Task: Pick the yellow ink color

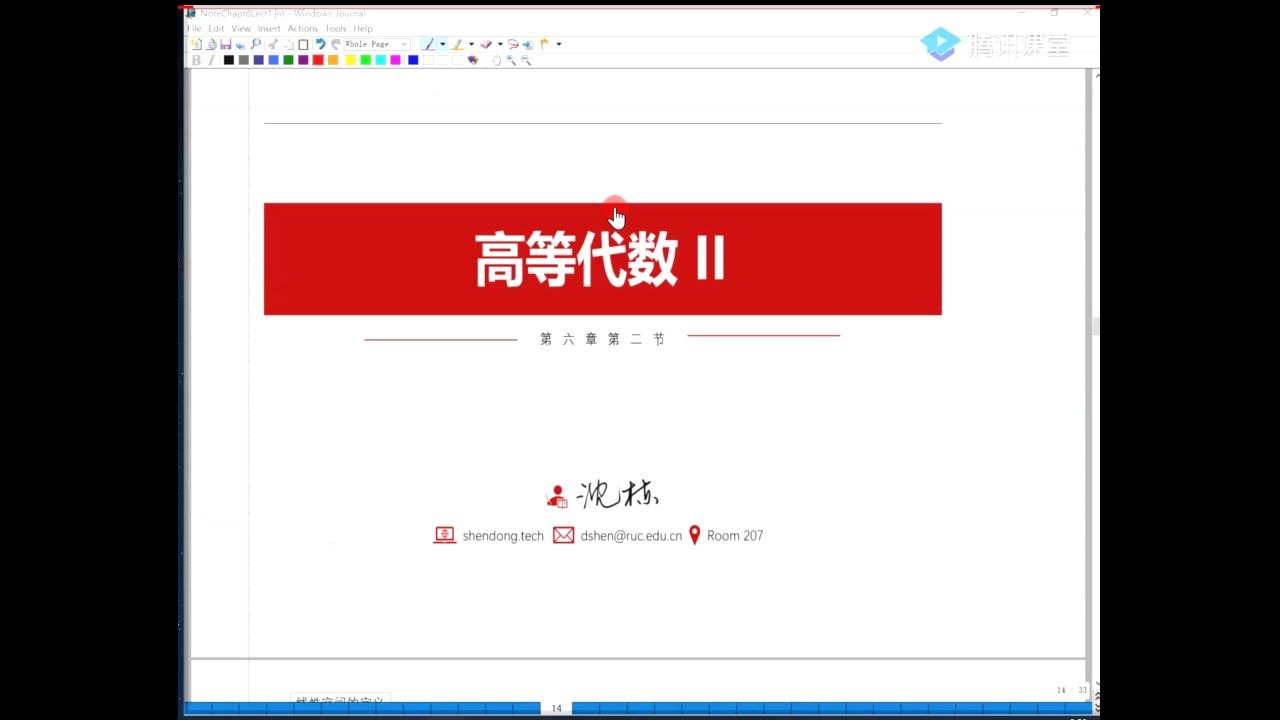Action: coord(350,60)
